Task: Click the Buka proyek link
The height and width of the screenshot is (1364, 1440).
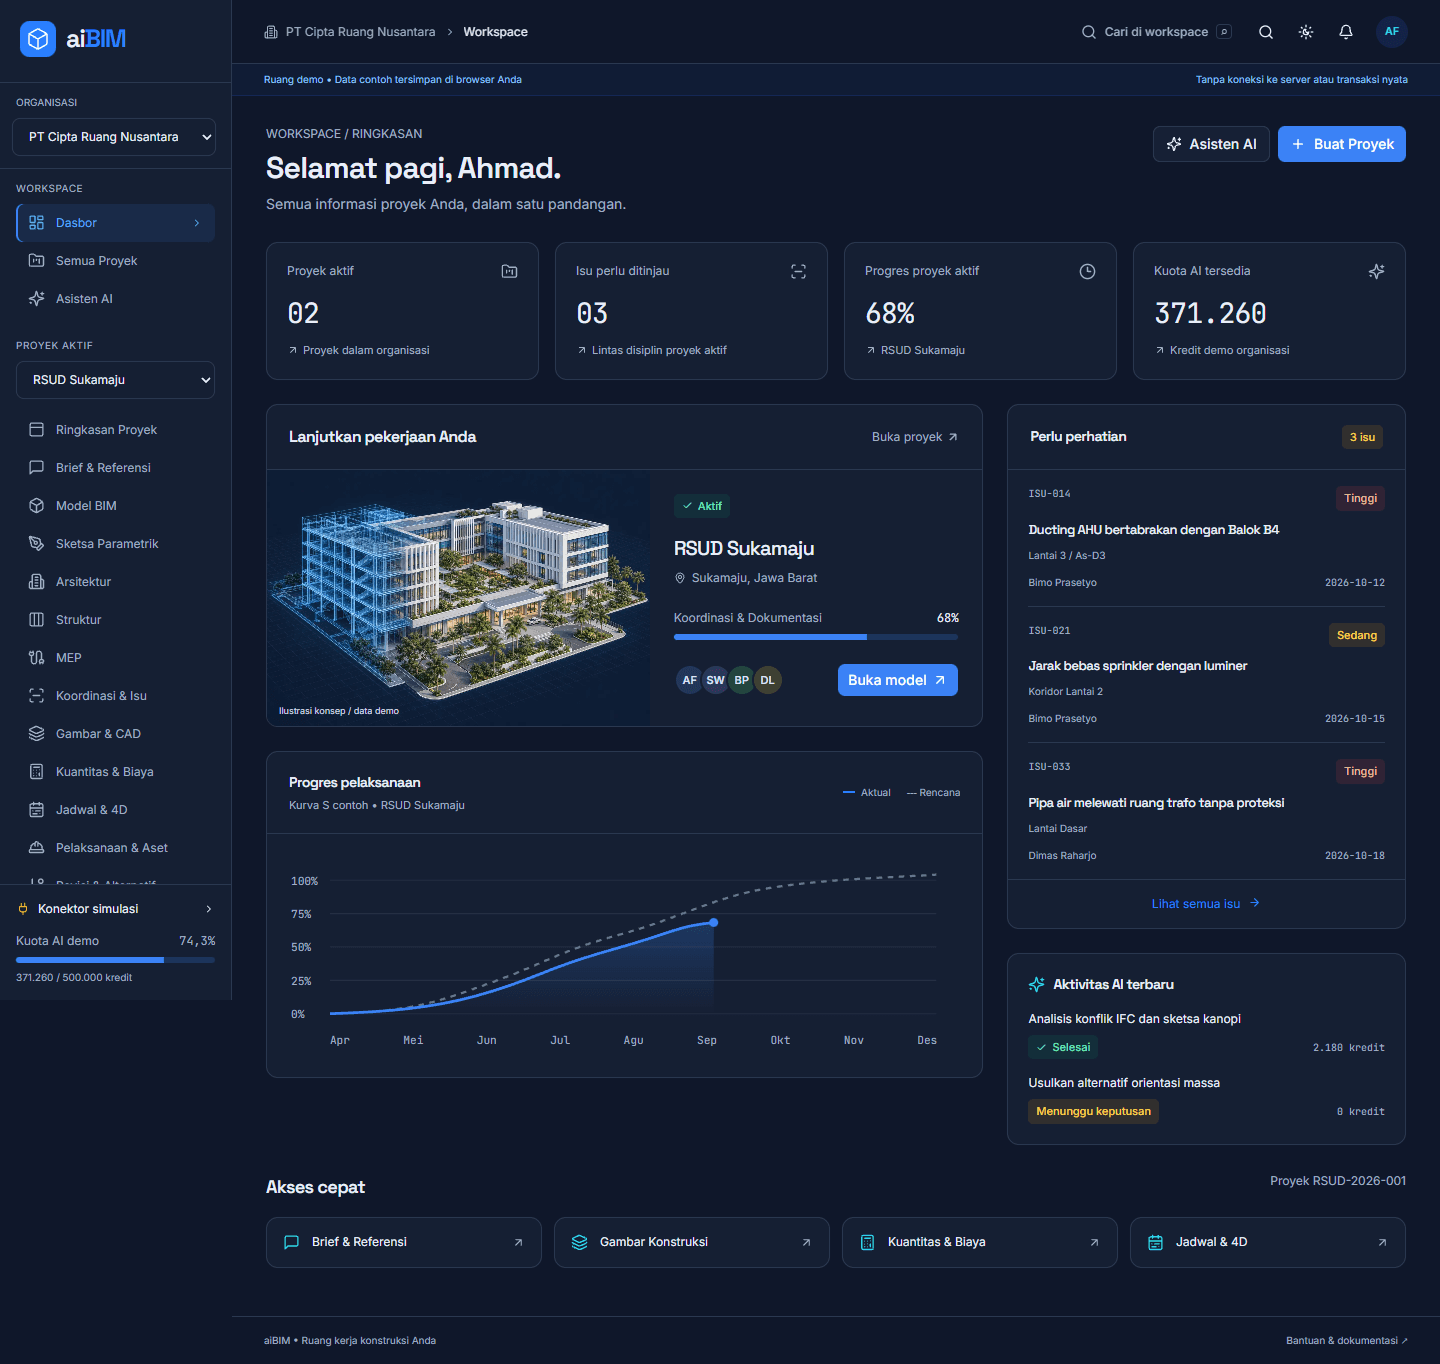Action: pos(915,437)
